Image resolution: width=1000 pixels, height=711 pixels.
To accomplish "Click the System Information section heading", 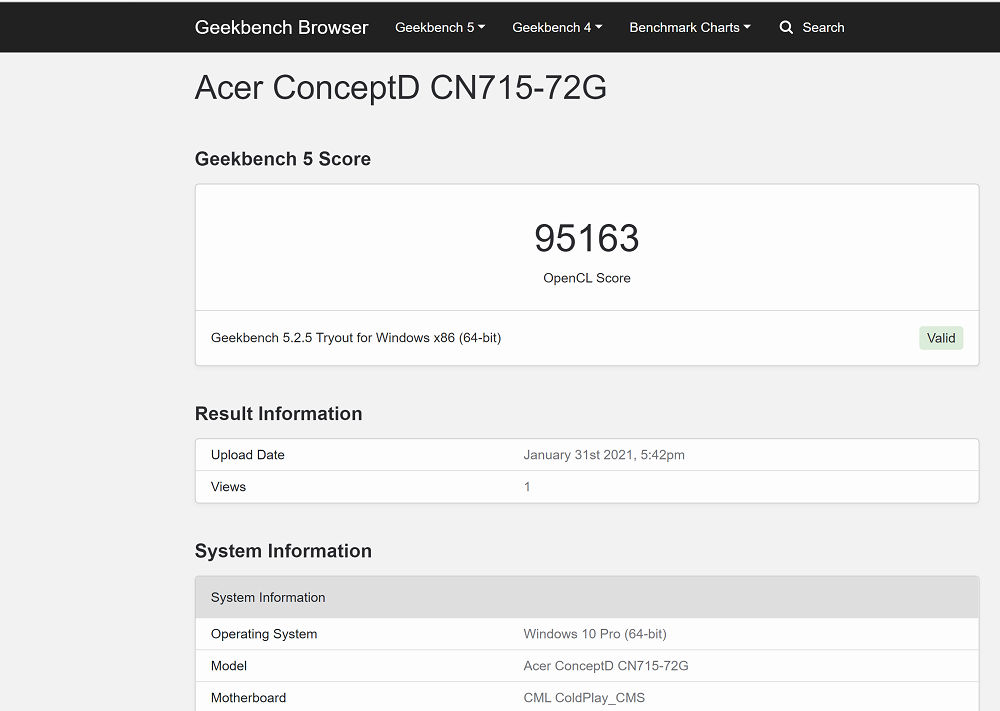I will [x=283, y=551].
